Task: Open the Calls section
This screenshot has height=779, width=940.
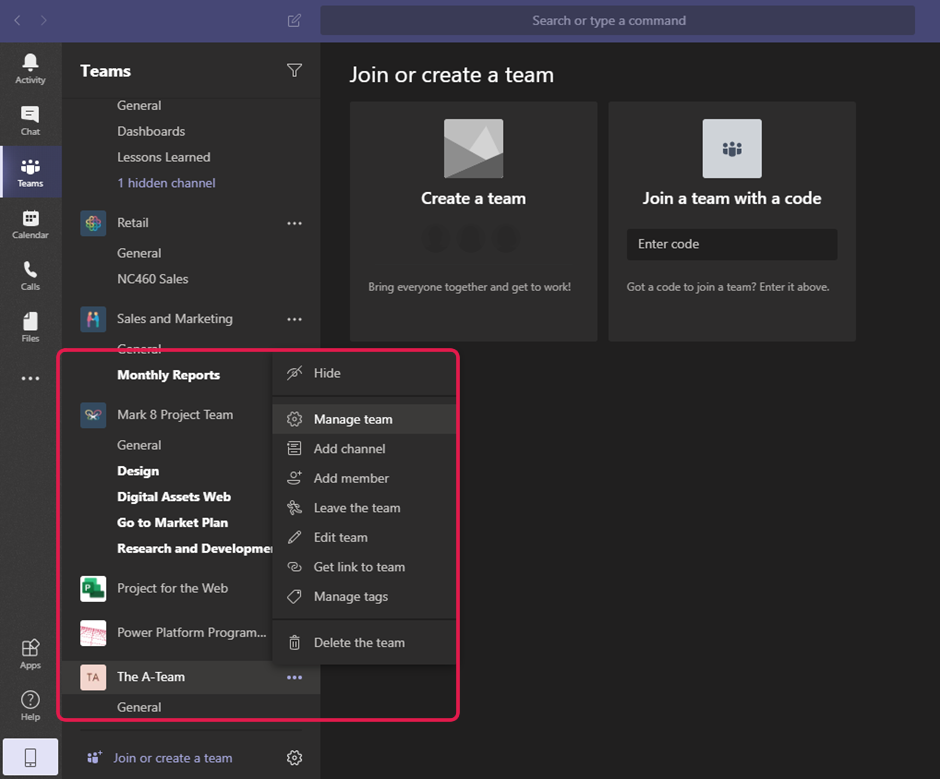Action: point(29,274)
